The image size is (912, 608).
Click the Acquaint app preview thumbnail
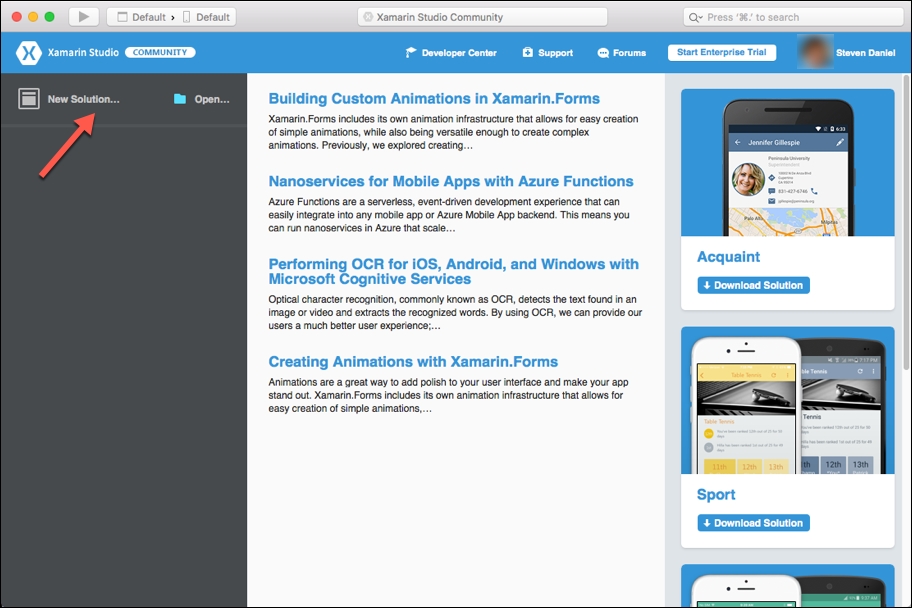pos(787,165)
